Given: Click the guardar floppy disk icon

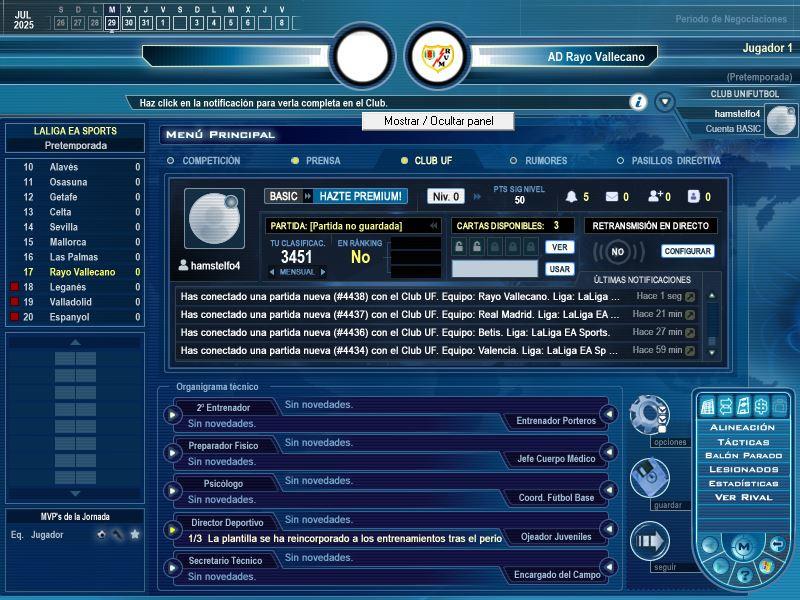Looking at the screenshot, I should coord(650,478).
